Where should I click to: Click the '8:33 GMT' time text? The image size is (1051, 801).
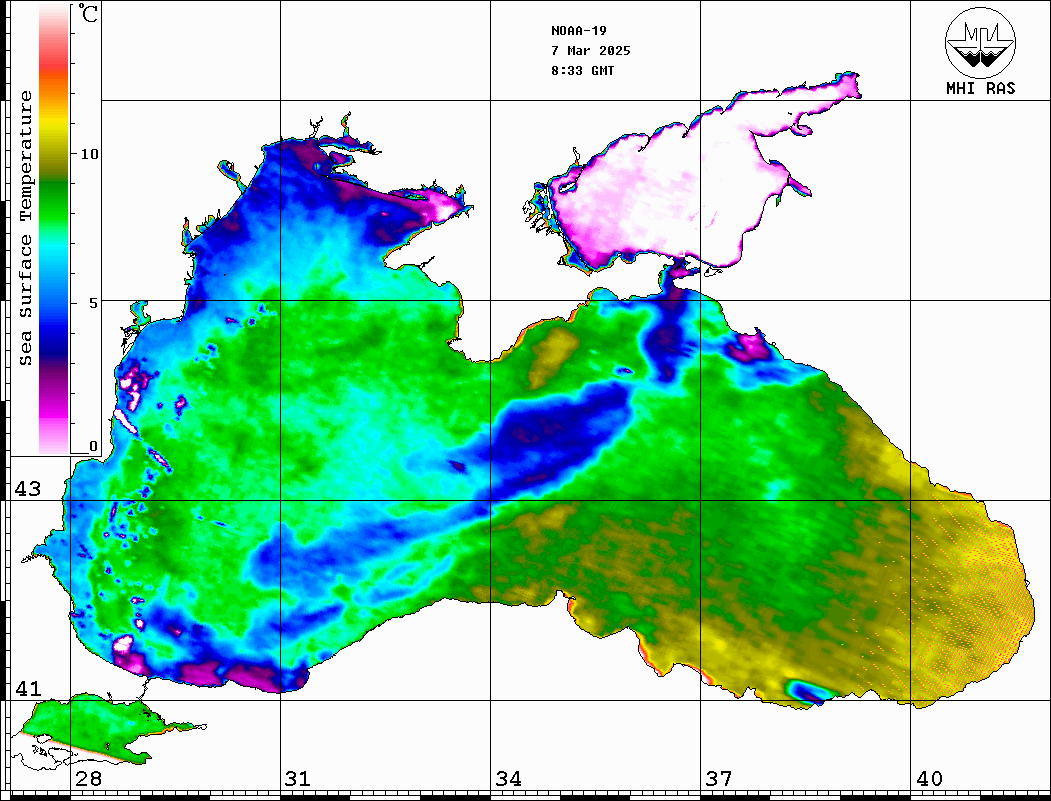tap(582, 70)
